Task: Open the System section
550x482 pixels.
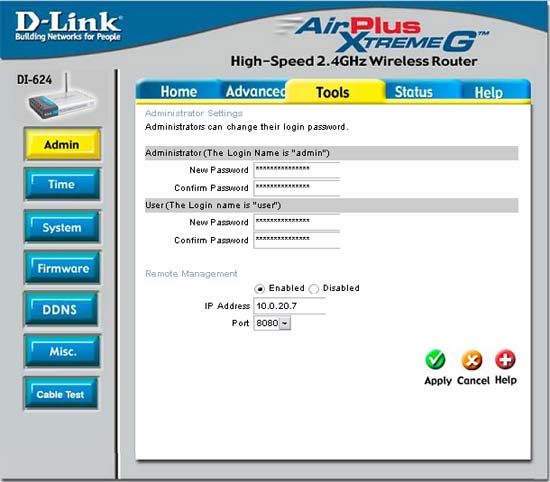Action: point(62,227)
